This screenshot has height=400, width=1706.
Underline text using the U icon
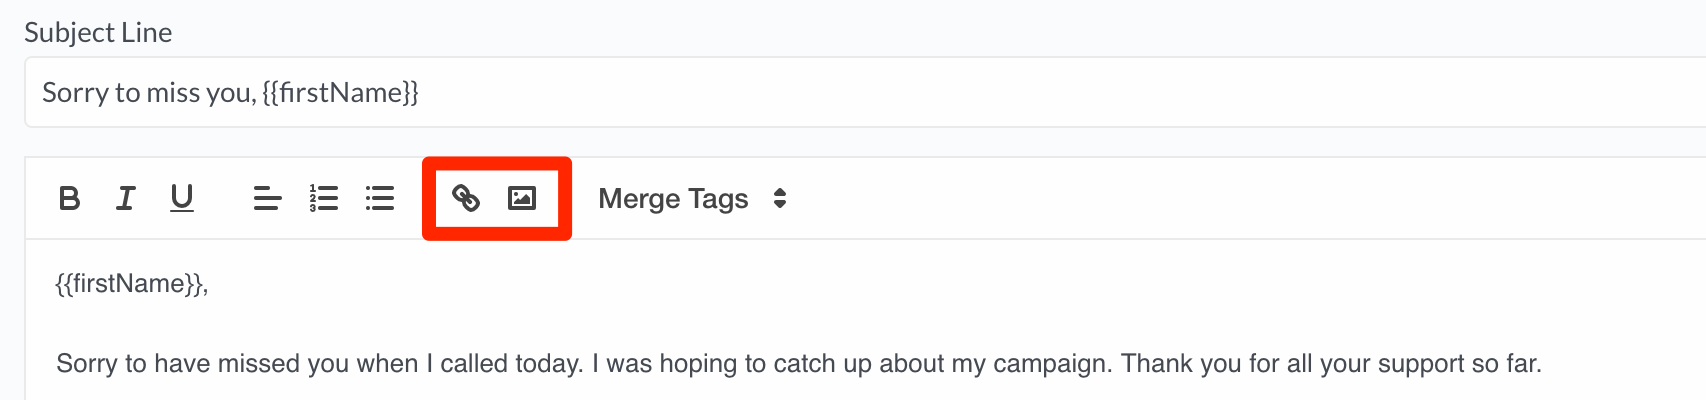point(181,198)
